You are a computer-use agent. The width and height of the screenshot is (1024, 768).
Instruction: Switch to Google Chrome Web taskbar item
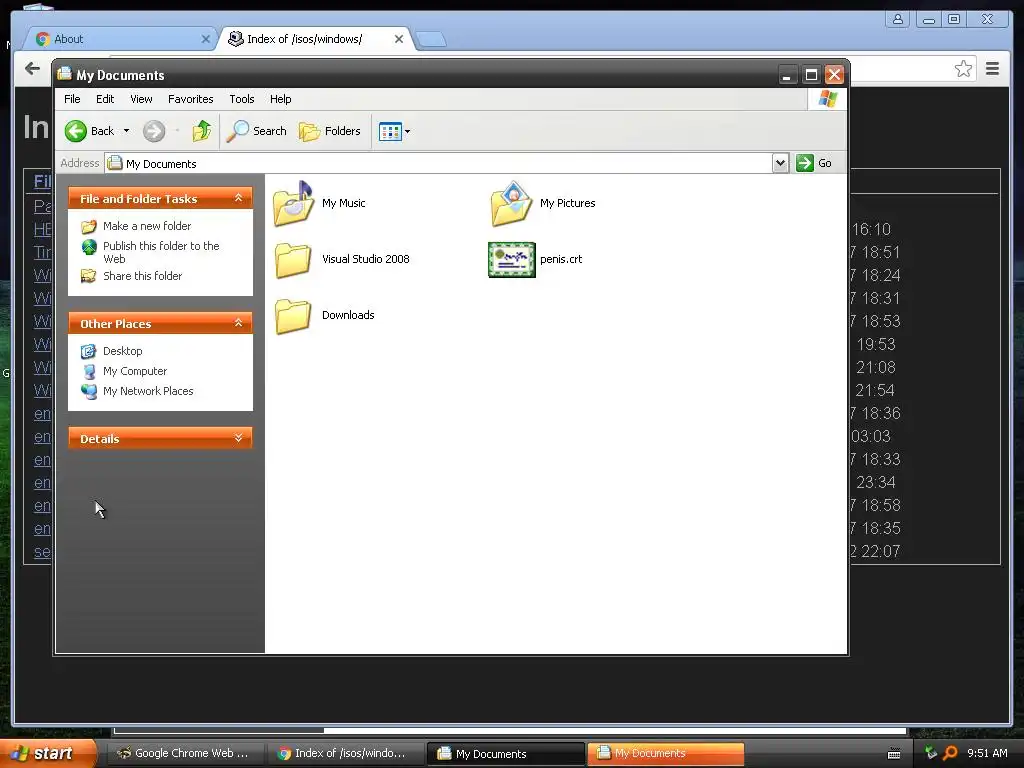pos(185,754)
